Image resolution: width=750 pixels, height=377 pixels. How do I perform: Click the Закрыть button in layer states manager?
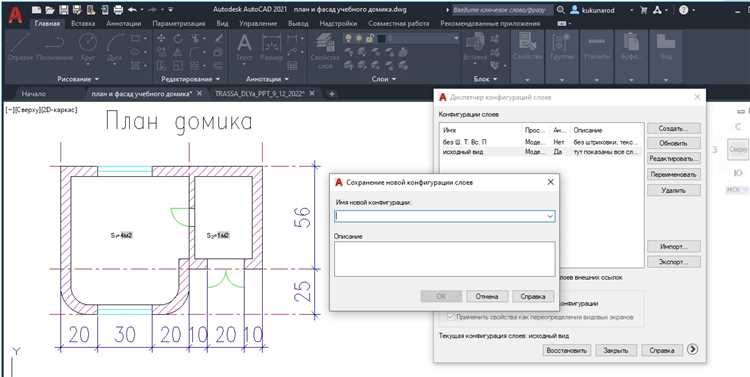615,350
